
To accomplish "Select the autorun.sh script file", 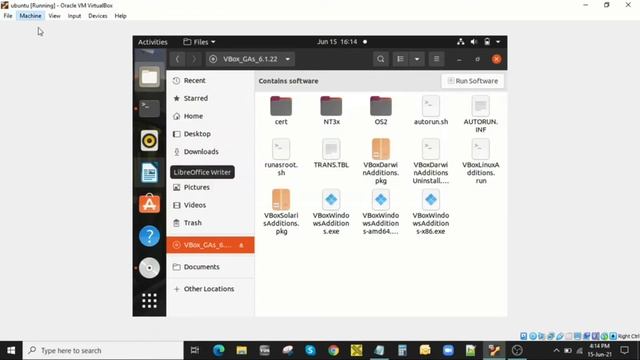I will (431, 110).
